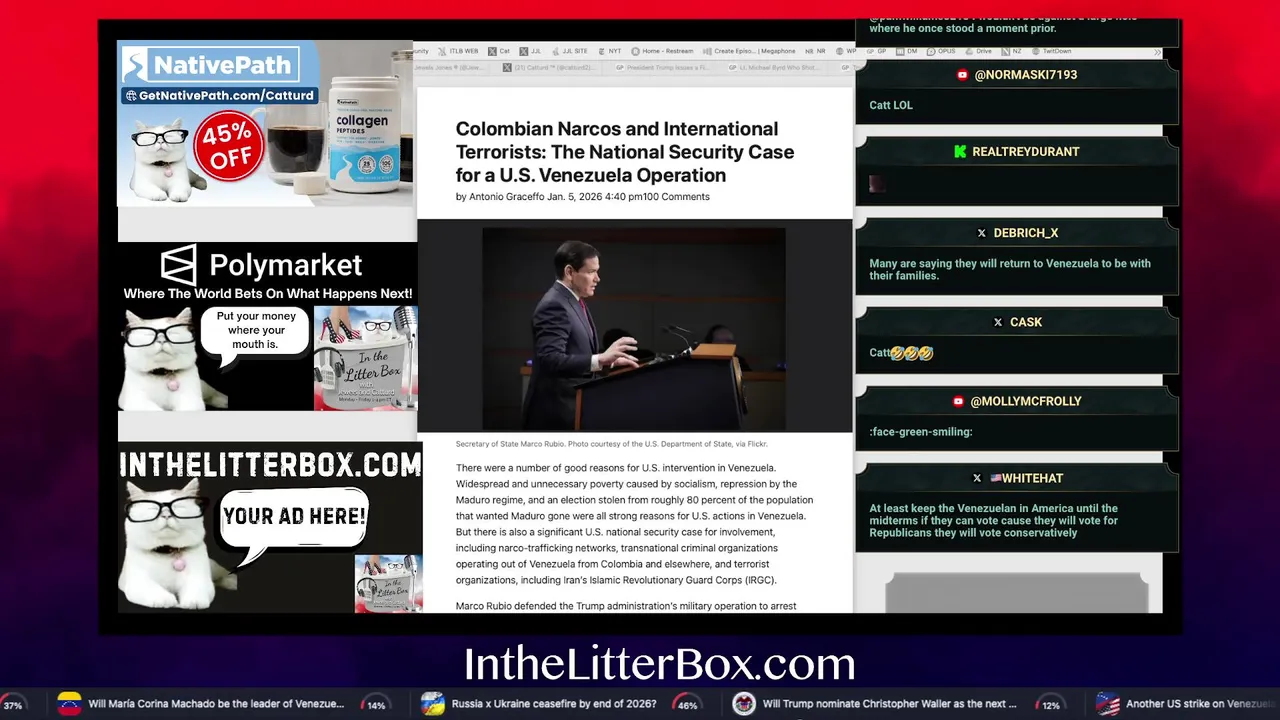Select the DEBRICH_X username
Viewport: 1280px width, 720px height.
point(1026,233)
